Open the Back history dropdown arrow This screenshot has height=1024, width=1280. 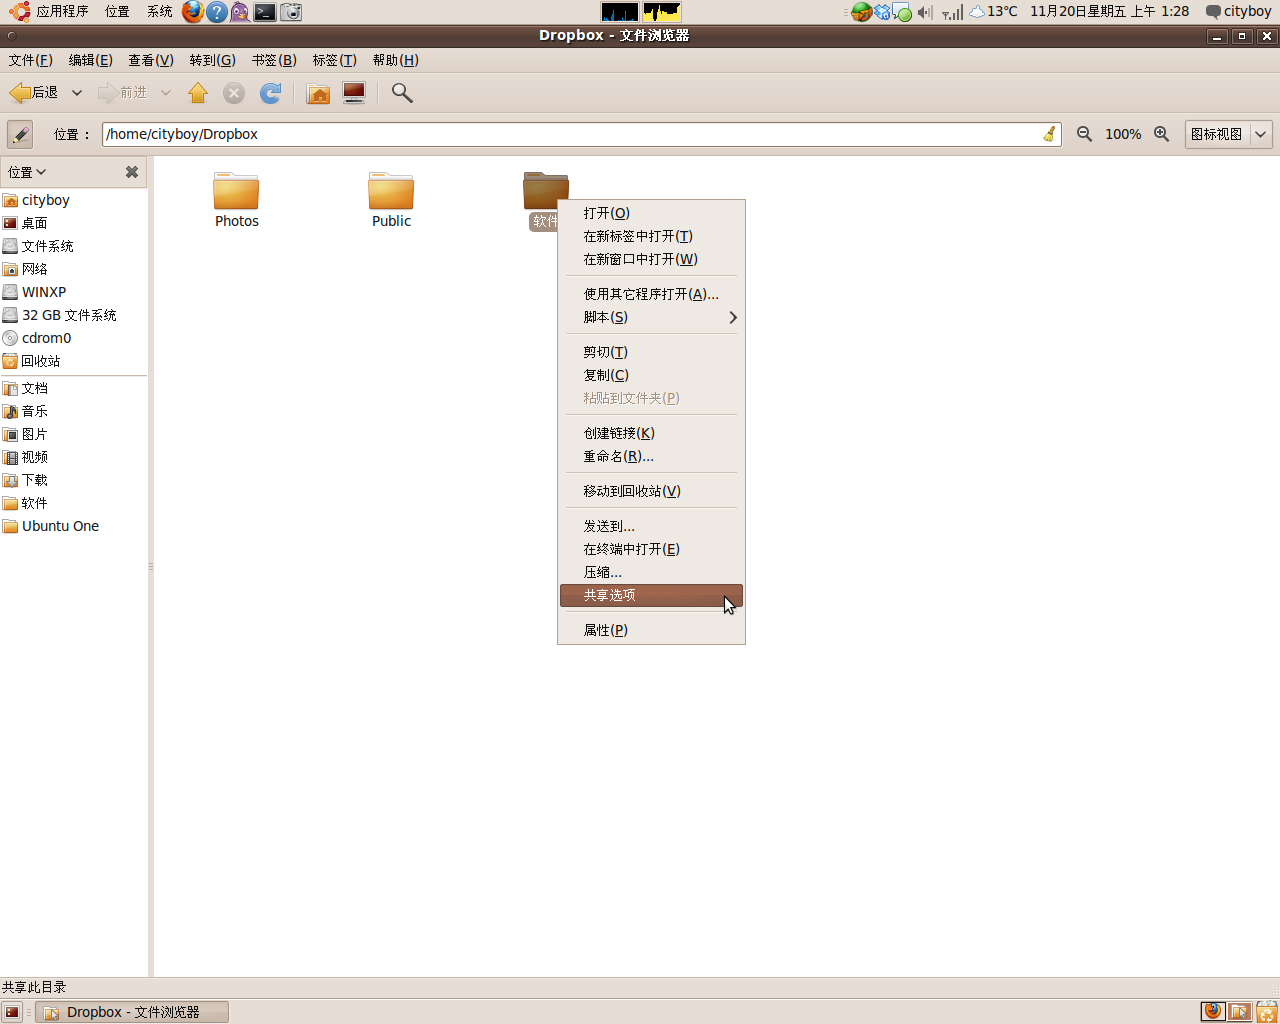pyautogui.click(x=77, y=93)
